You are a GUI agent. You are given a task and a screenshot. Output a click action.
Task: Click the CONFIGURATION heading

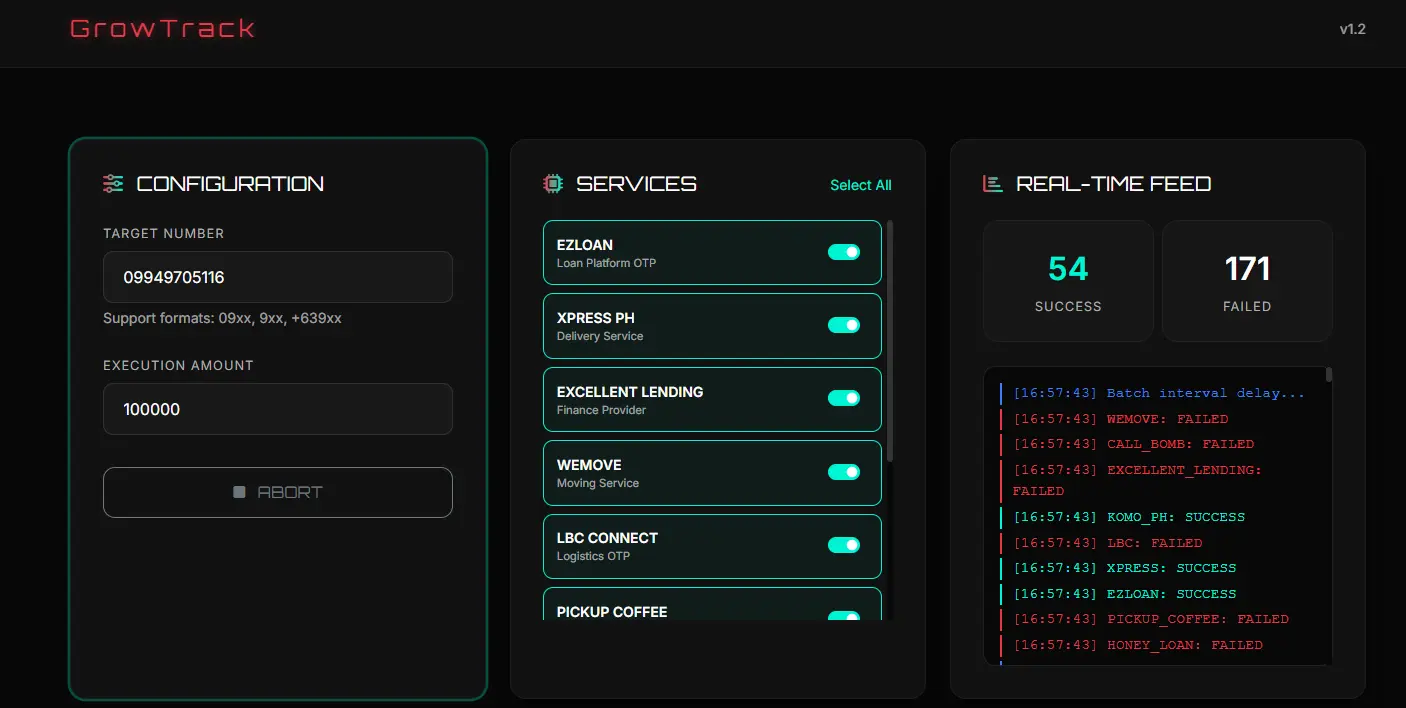[230, 184]
